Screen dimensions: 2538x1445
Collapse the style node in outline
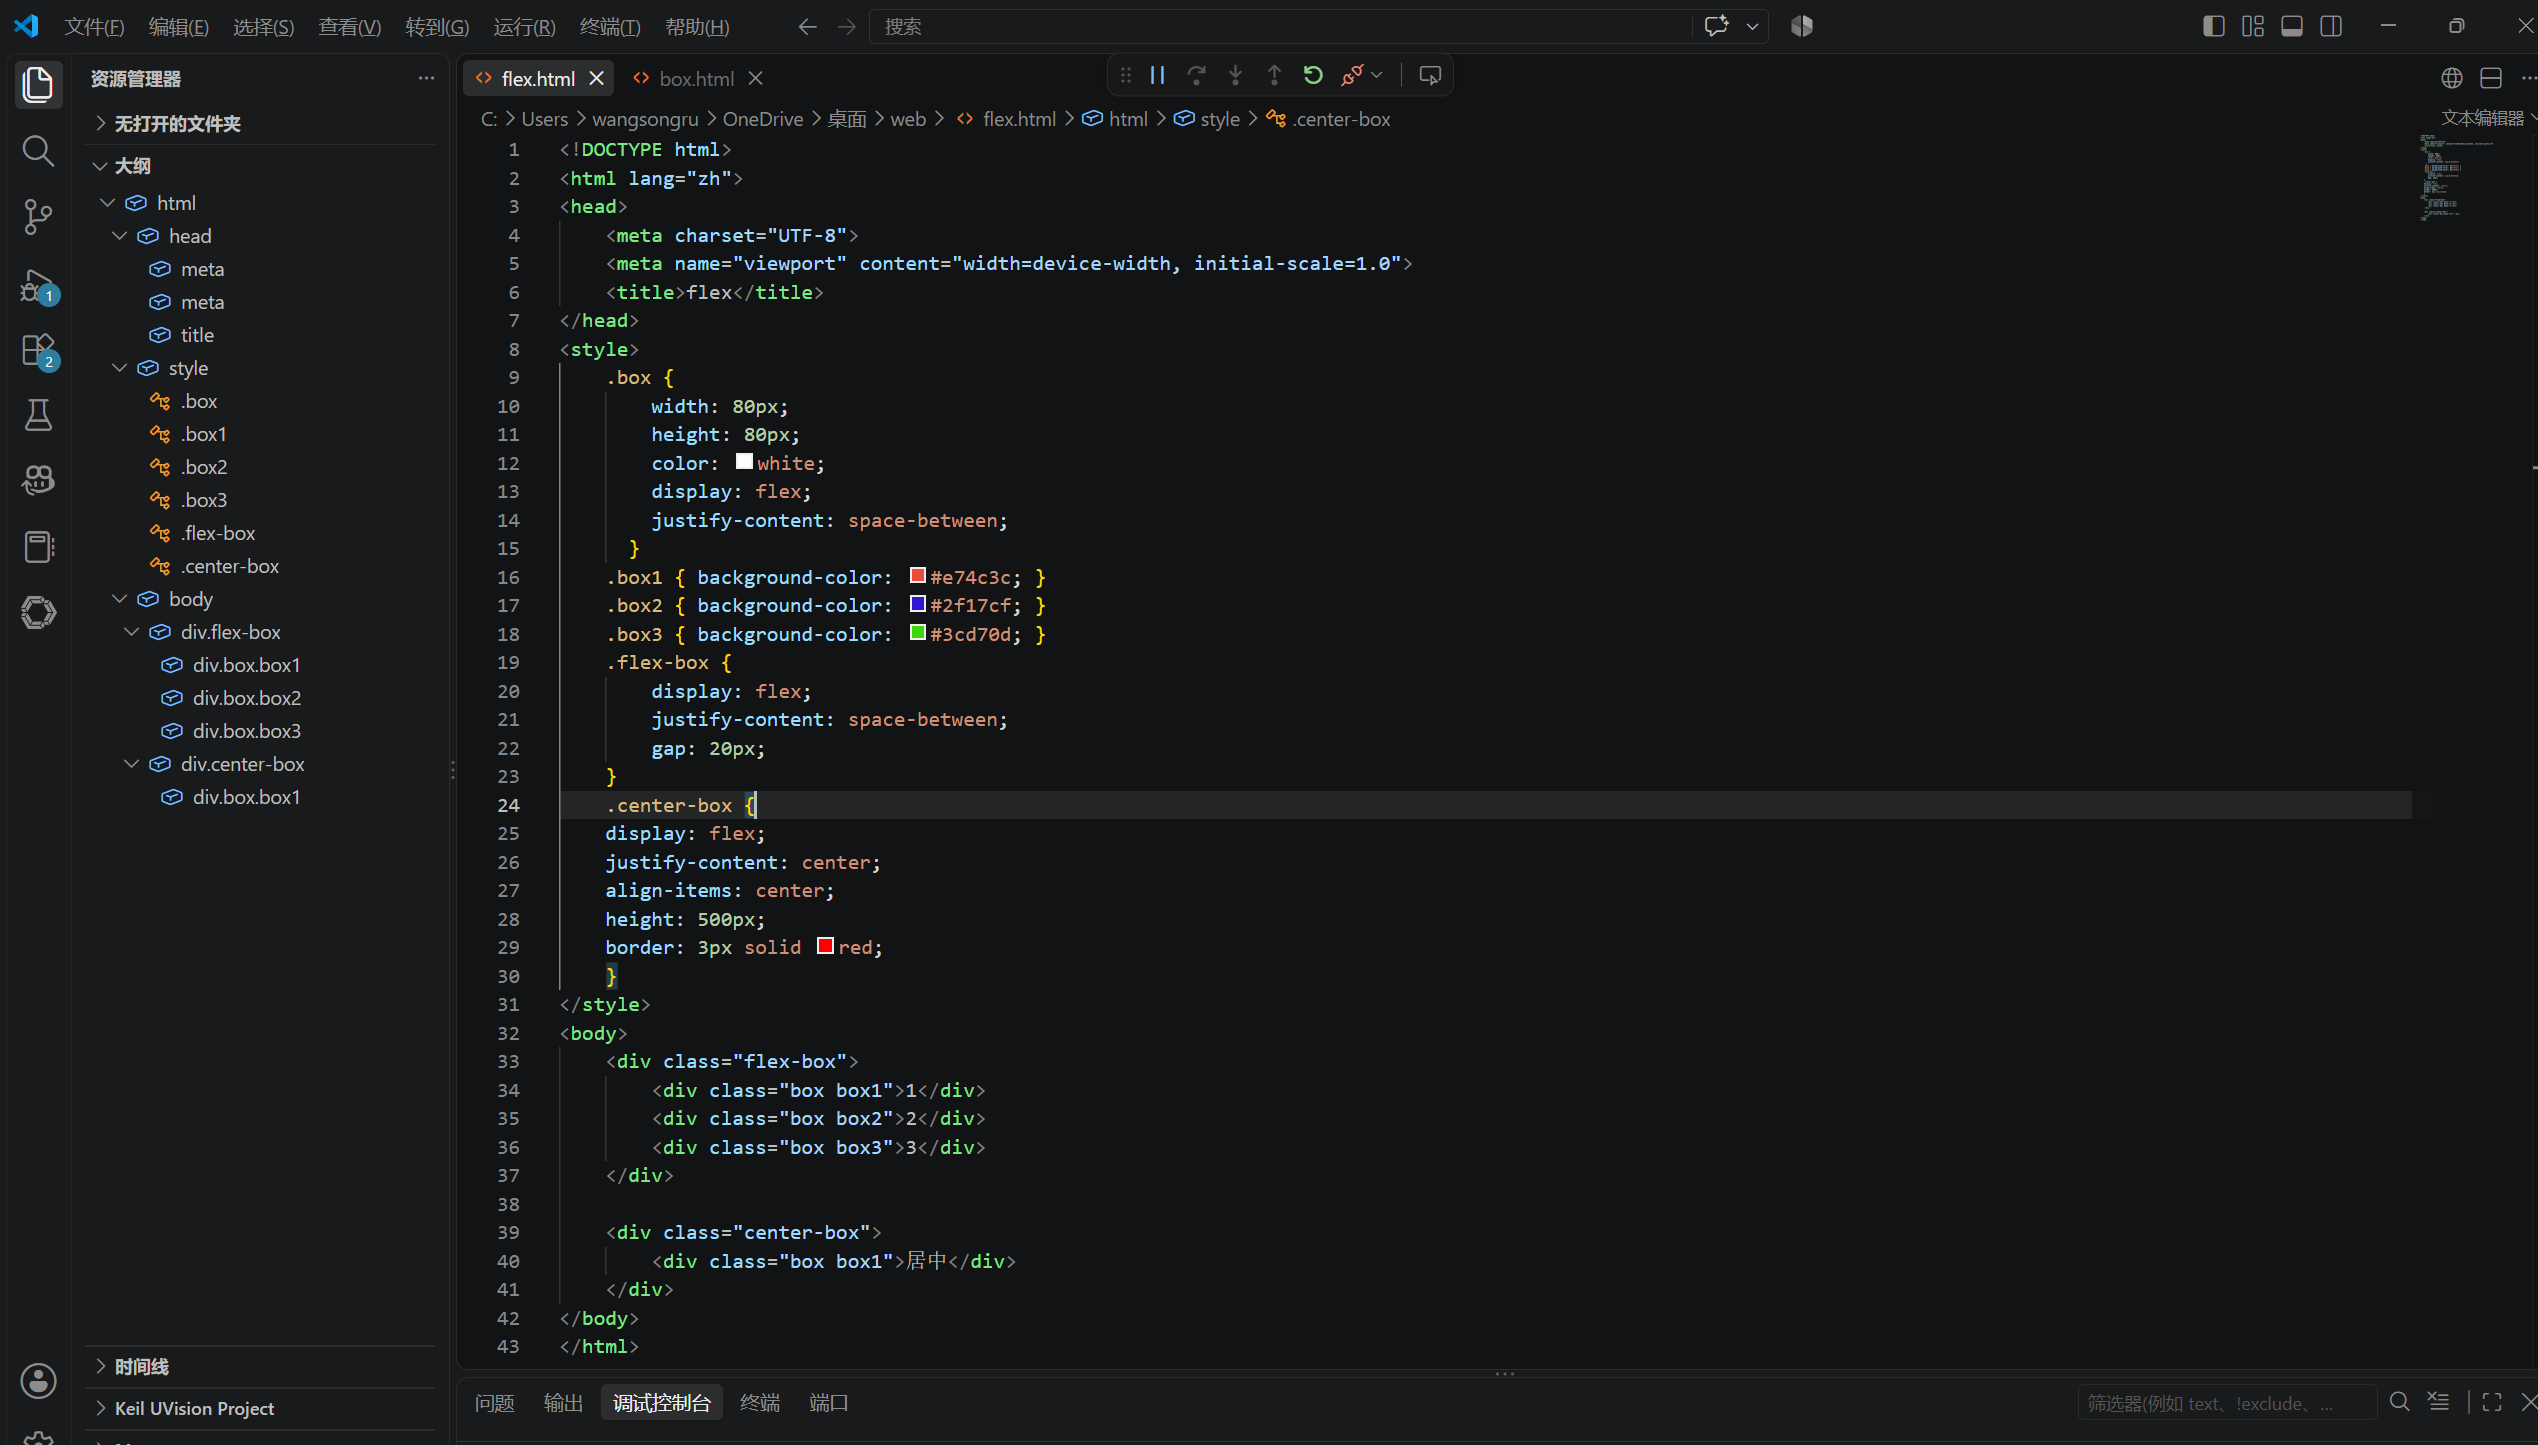pos(119,368)
